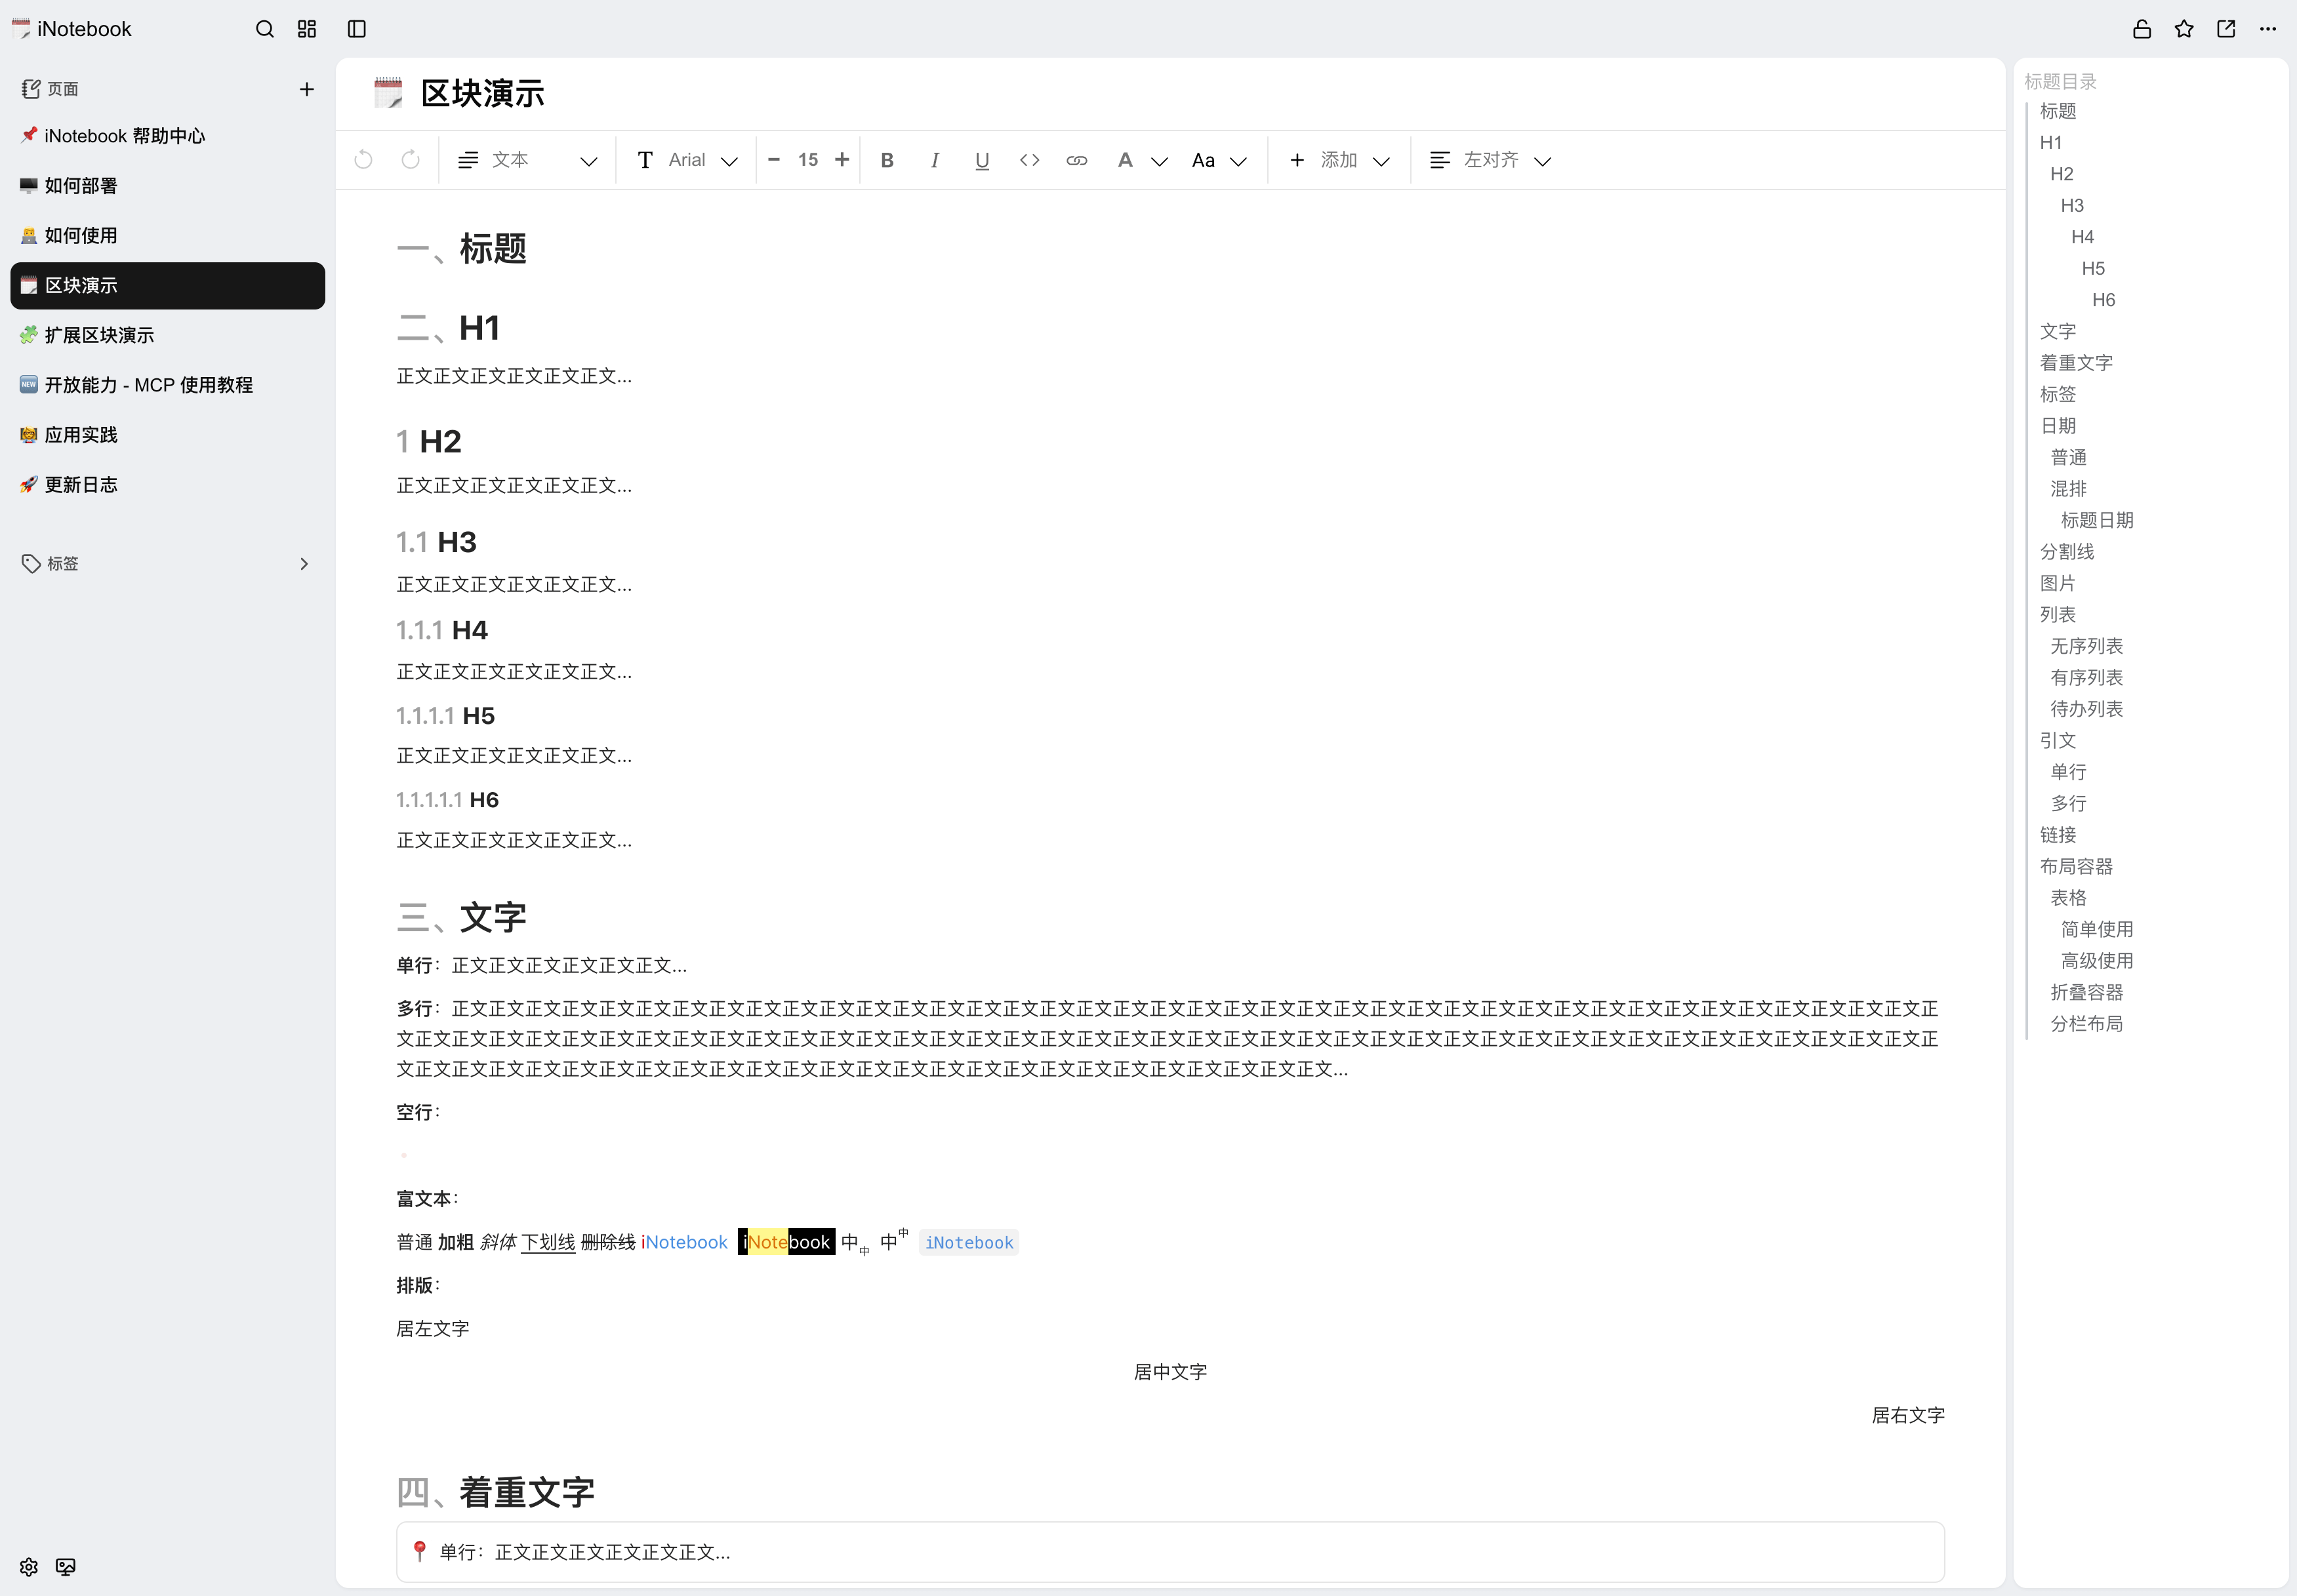Open the Arial font dropdown
Screen dimensions: 2297x1596
[688, 160]
